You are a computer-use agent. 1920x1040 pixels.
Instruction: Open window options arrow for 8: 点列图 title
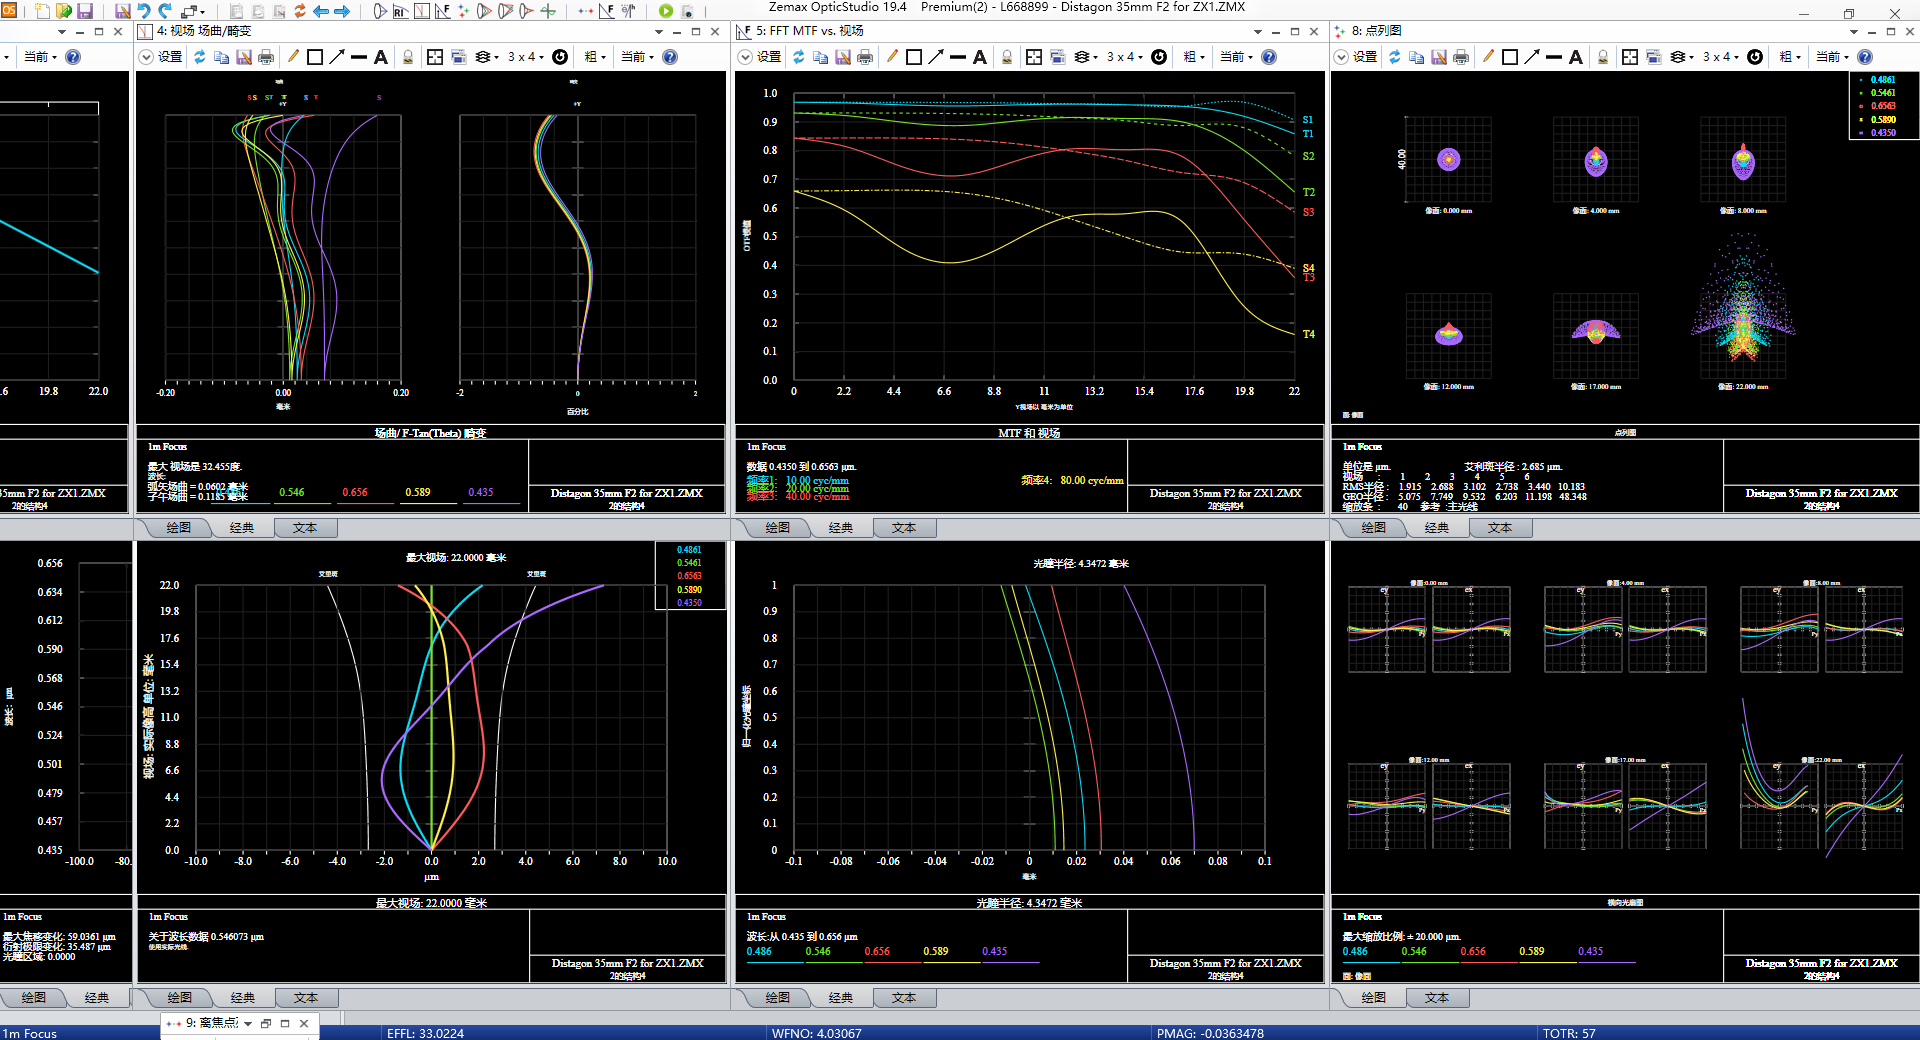1853,31
